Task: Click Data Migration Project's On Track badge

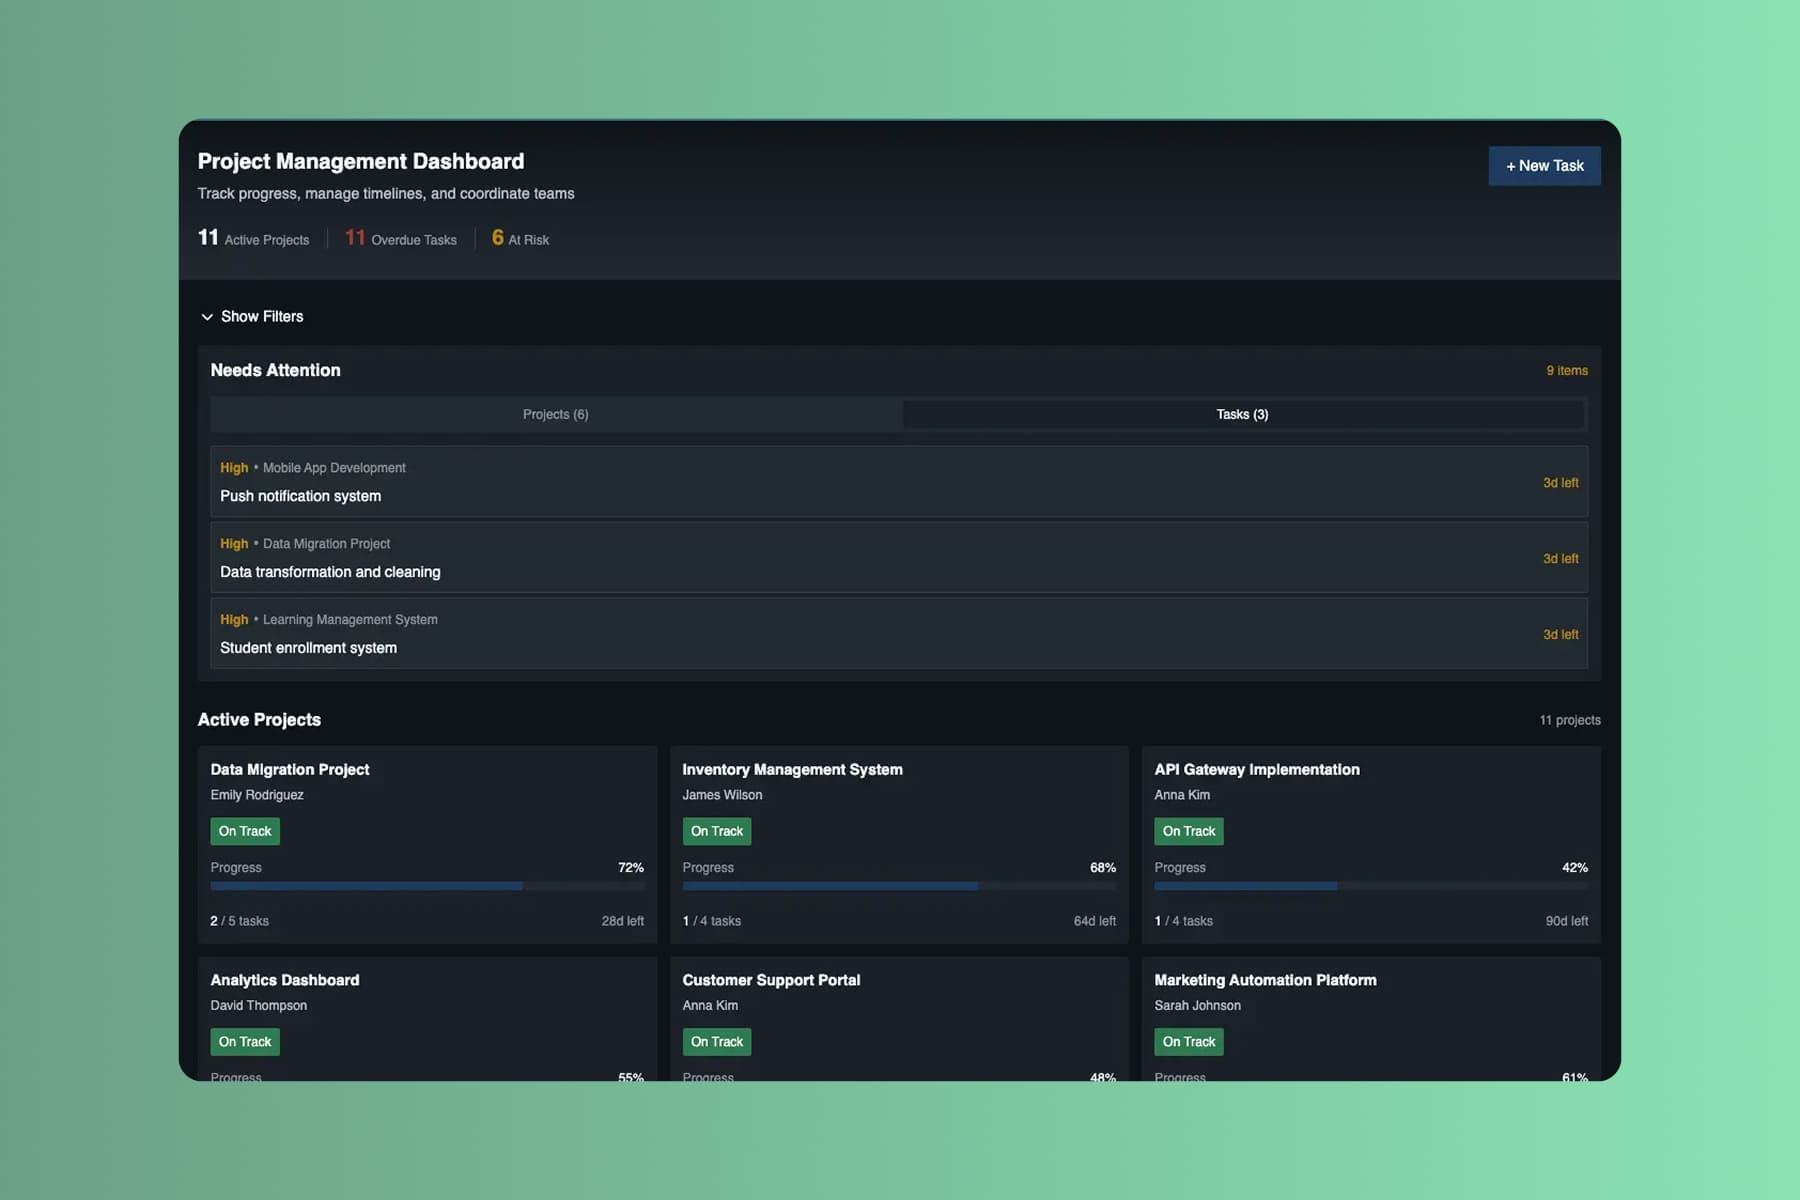Action: [x=245, y=831]
